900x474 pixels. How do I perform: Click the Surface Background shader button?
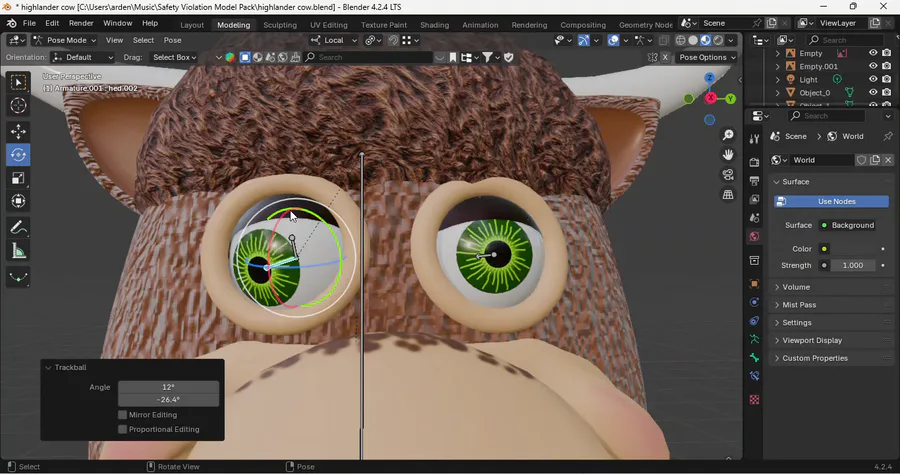pyautogui.click(x=848, y=226)
